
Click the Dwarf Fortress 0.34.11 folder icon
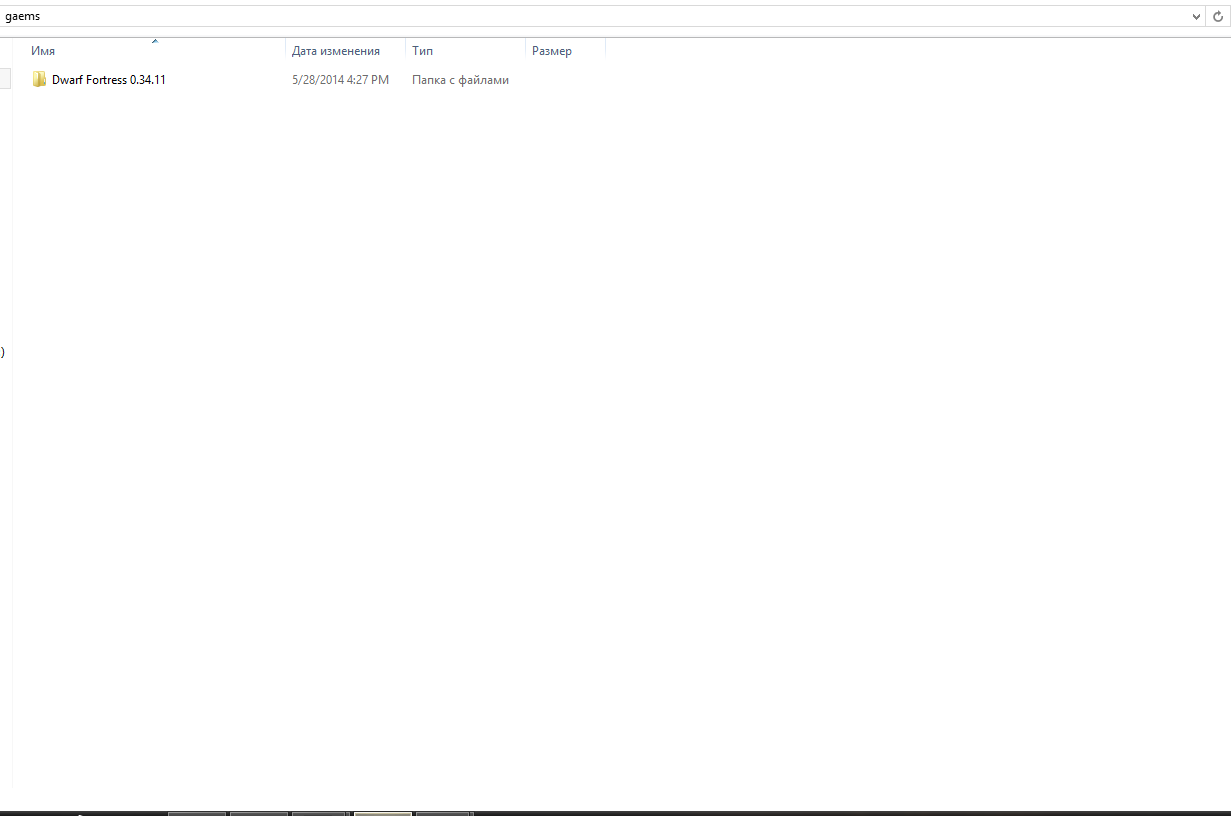39,80
